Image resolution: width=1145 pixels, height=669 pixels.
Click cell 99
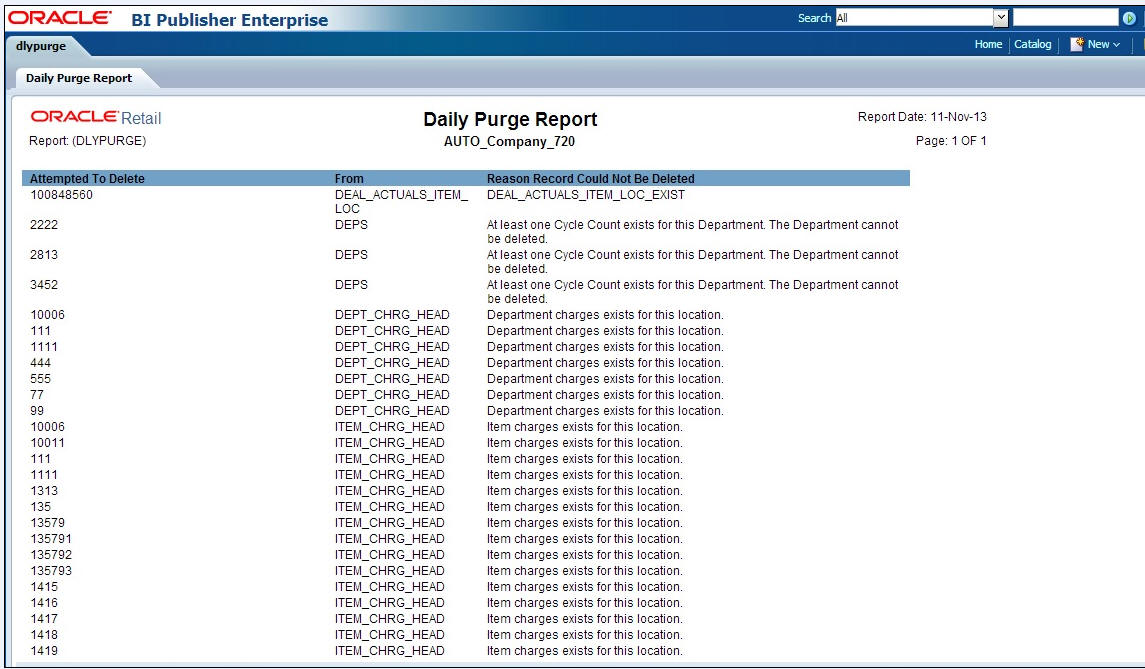37,411
